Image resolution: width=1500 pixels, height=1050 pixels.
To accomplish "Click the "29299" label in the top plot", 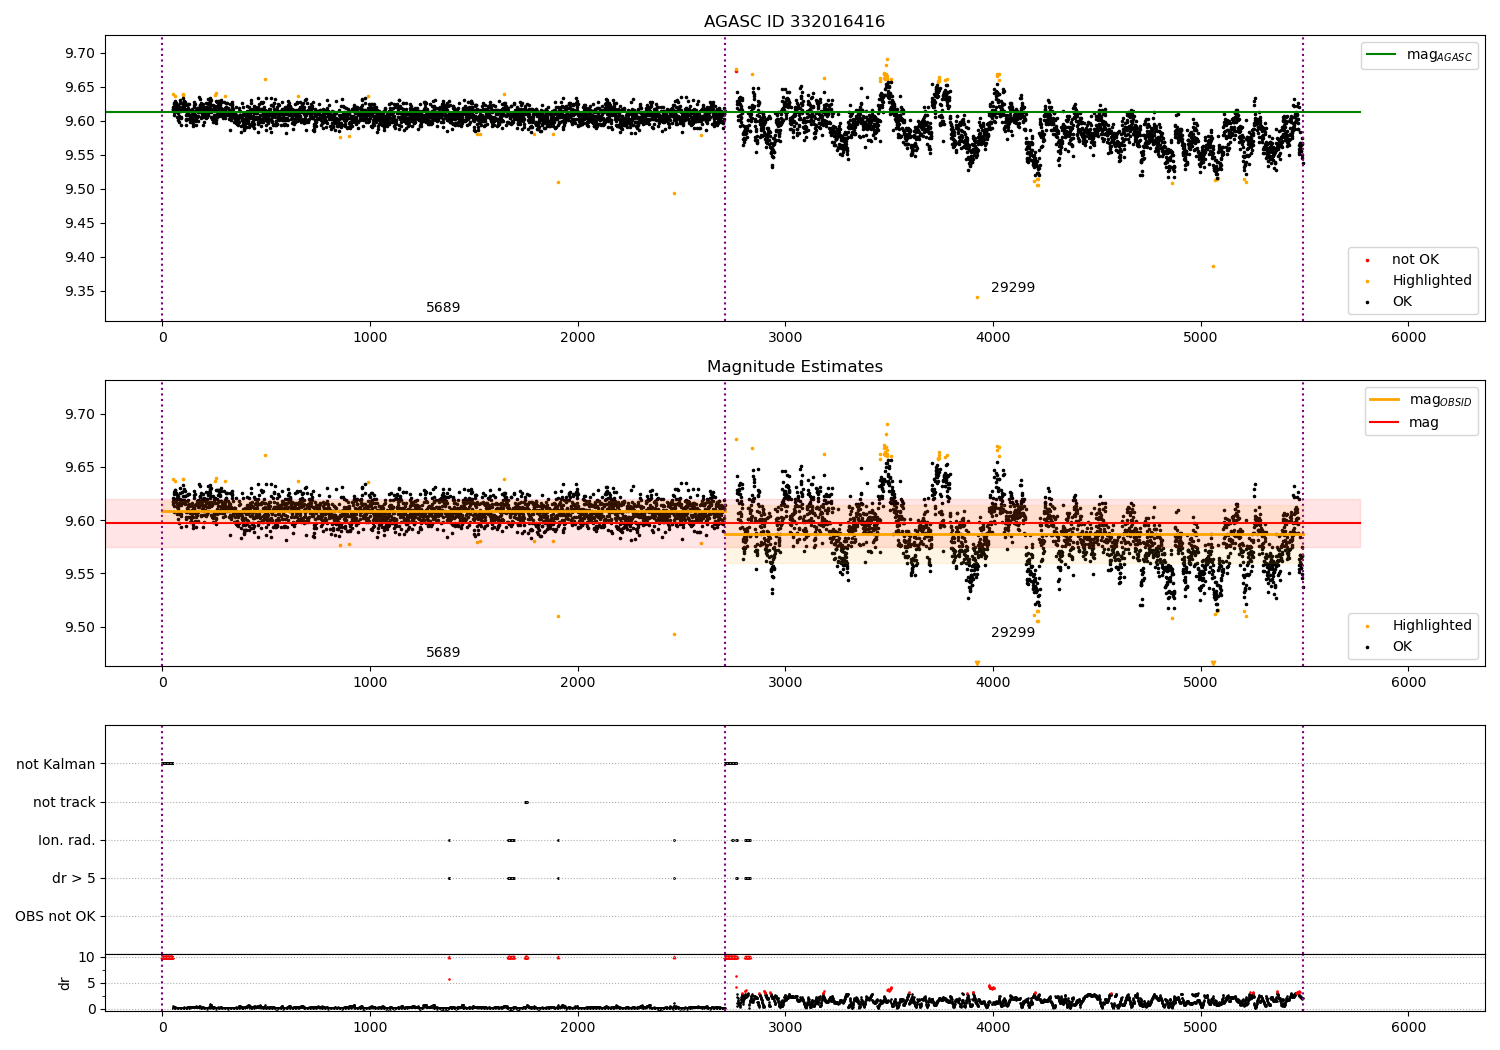I will [1012, 287].
